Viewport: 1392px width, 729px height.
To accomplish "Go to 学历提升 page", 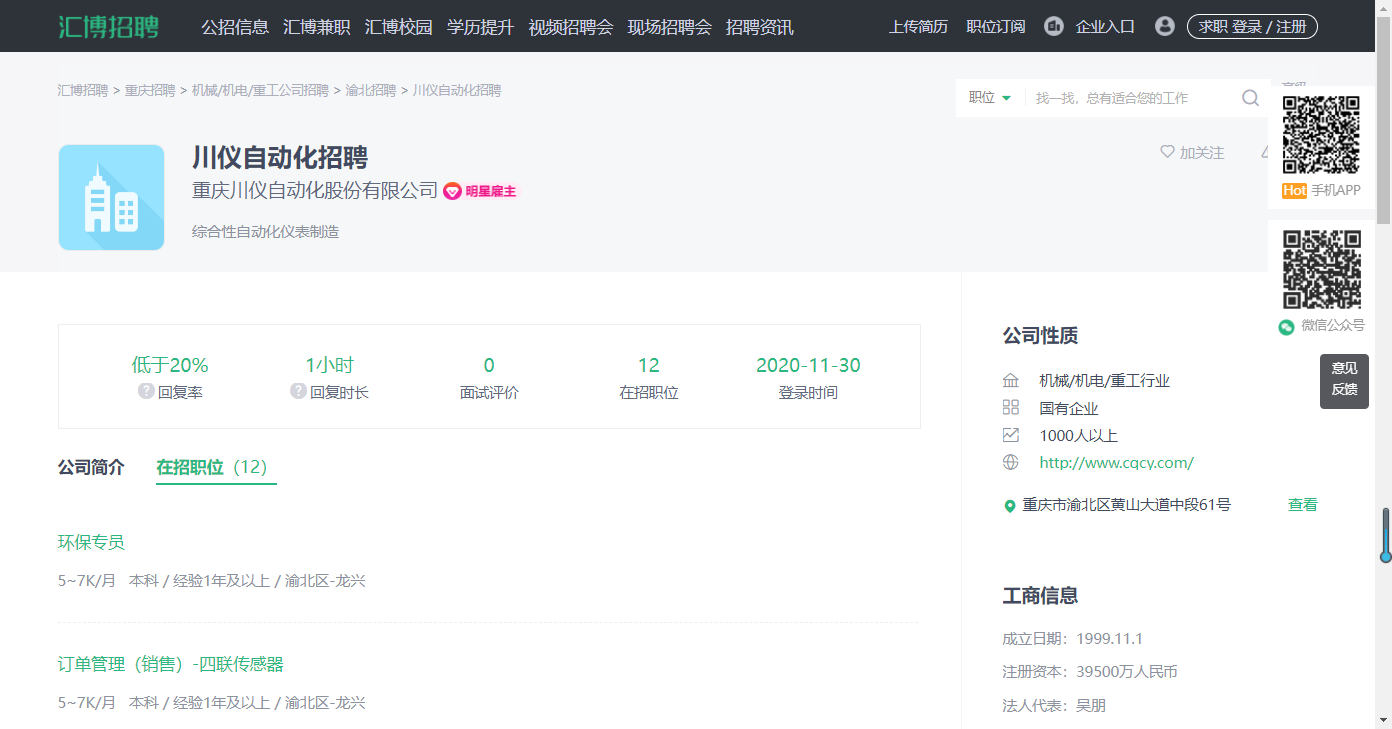I will click(480, 27).
